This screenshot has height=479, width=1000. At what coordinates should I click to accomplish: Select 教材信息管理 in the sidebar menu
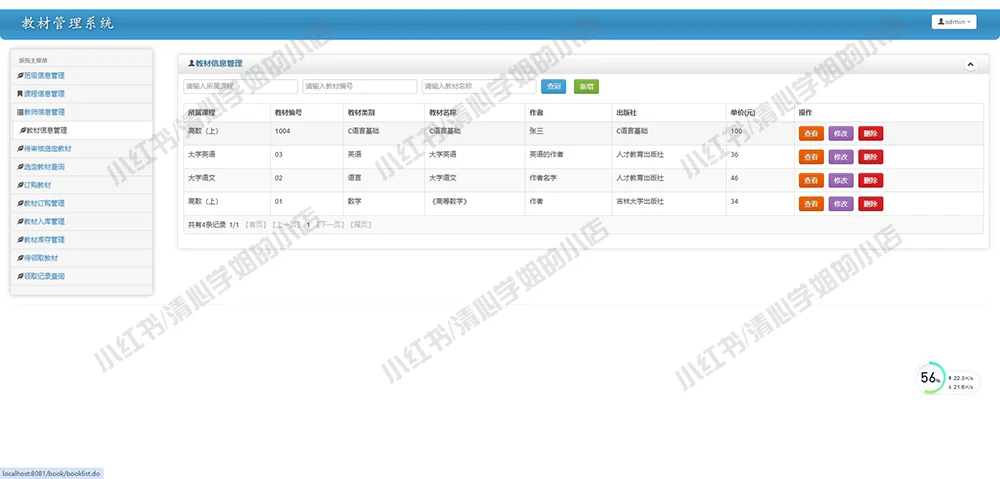tap(43, 130)
